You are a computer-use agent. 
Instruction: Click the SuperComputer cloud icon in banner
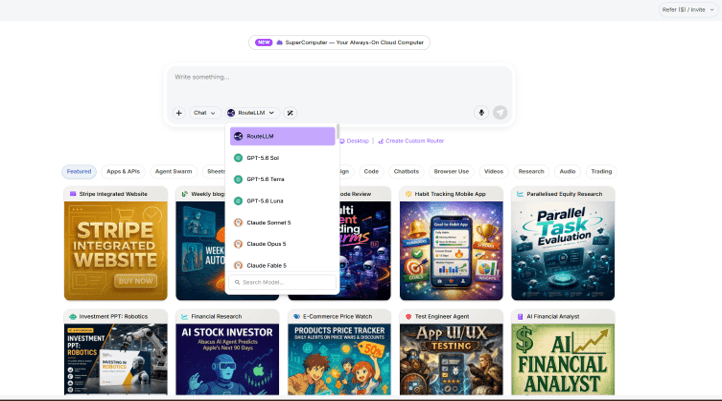pos(279,42)
